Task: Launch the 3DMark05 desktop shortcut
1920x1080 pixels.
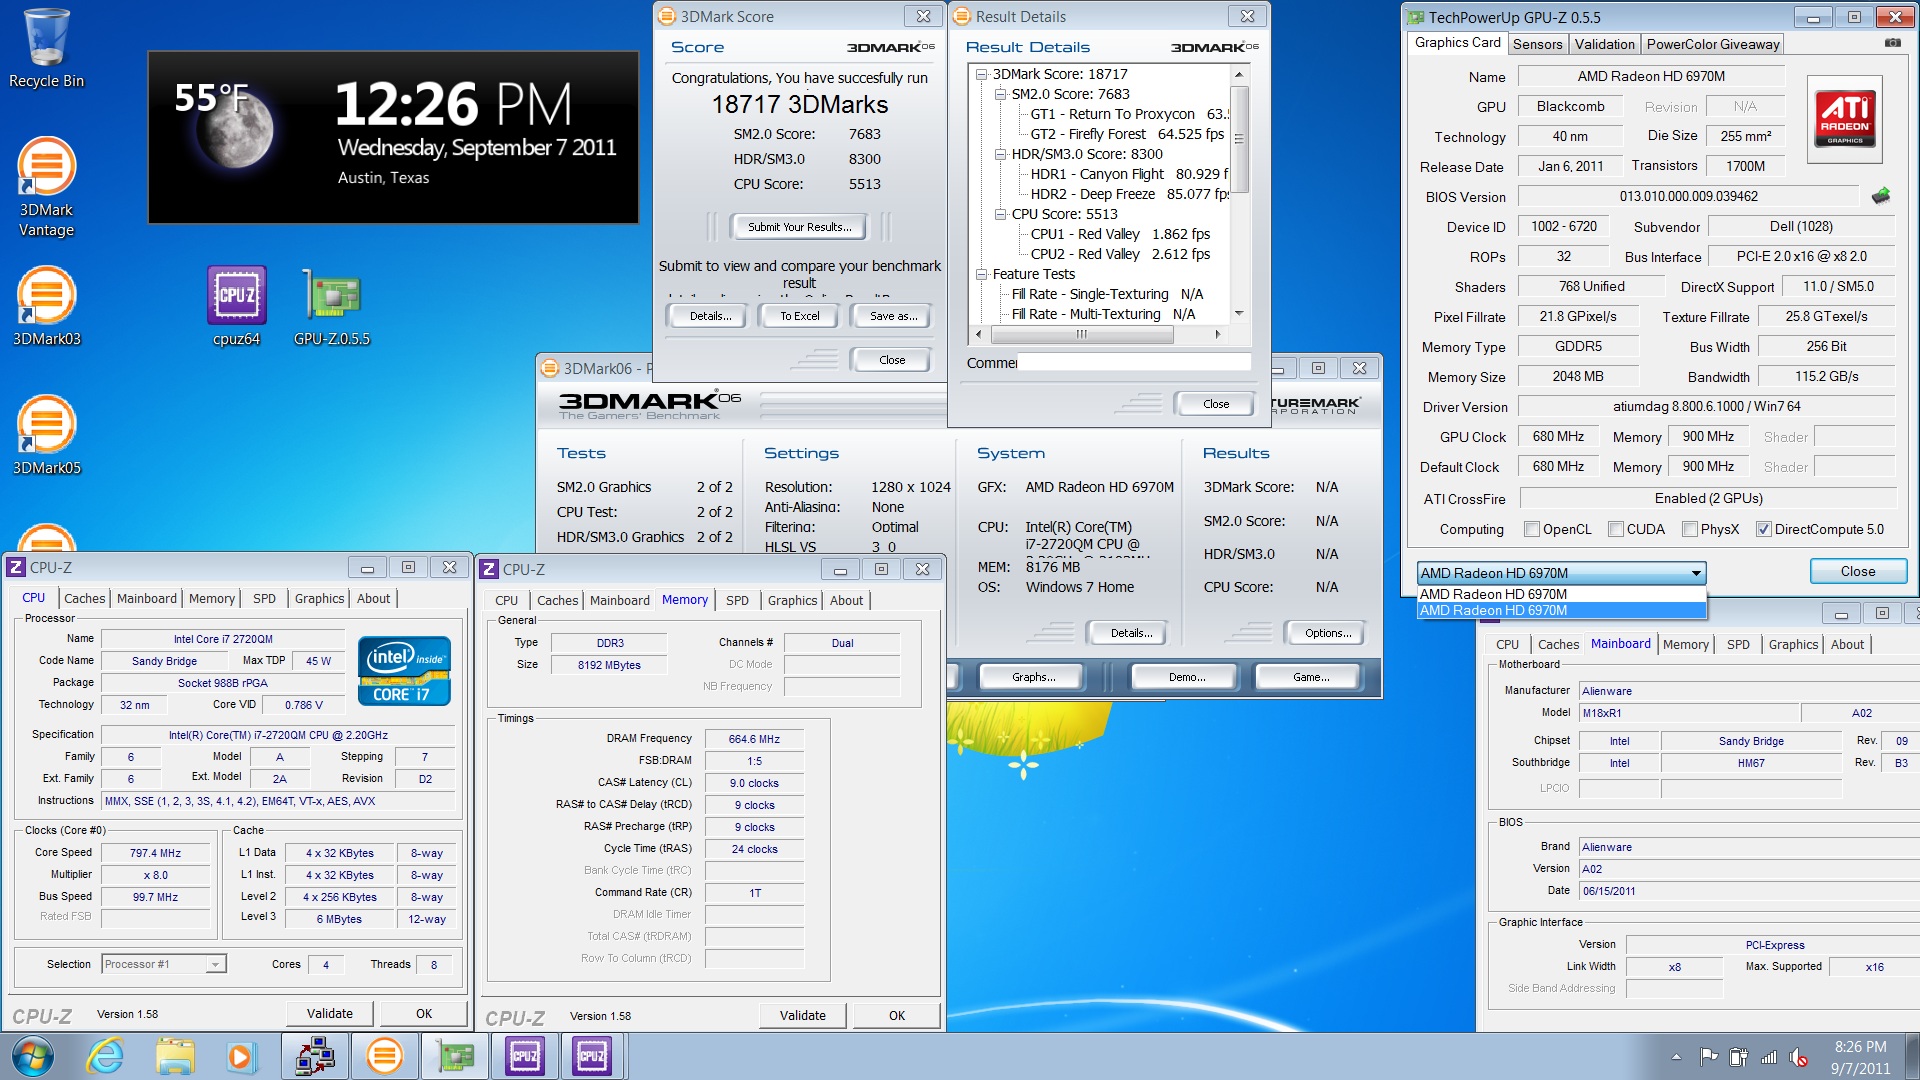Action: (46, 435)
